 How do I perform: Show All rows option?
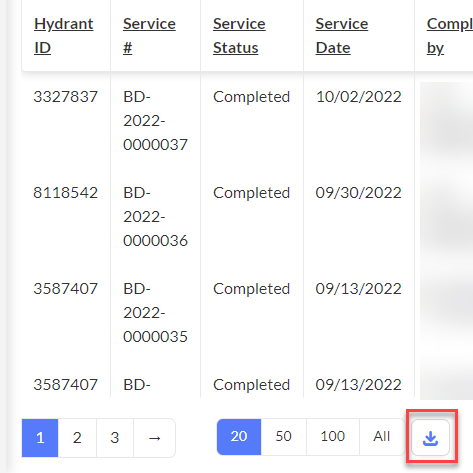tap(382, 437)
